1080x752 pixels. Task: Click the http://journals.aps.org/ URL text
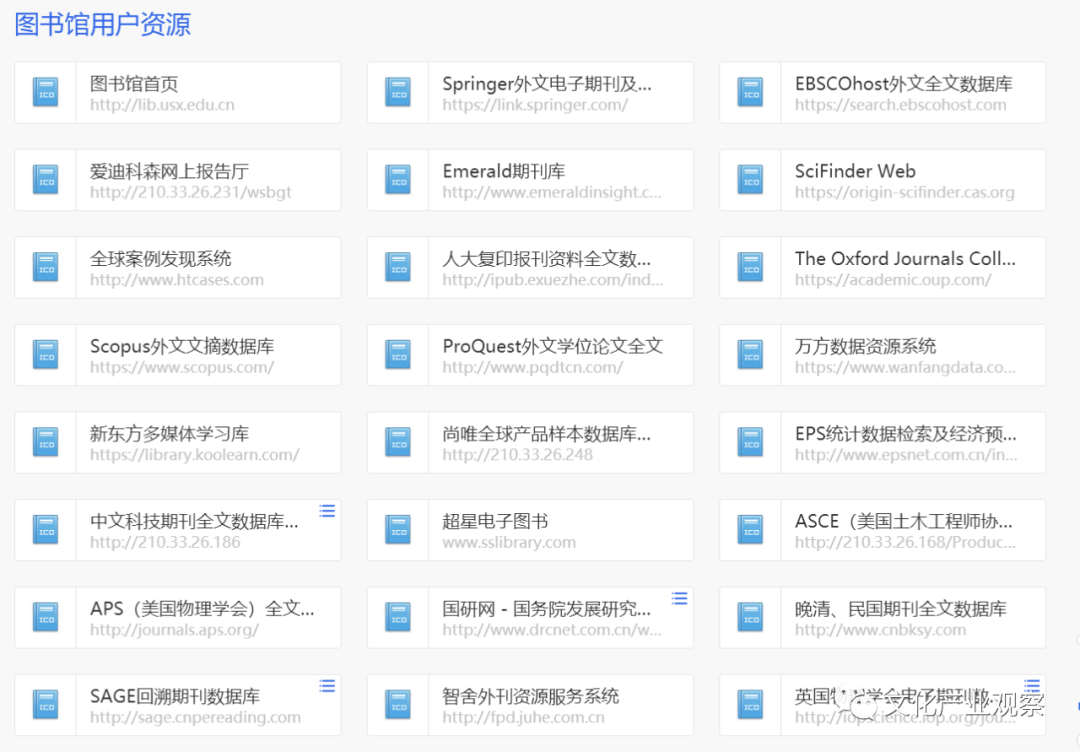[x=174, y=629]
